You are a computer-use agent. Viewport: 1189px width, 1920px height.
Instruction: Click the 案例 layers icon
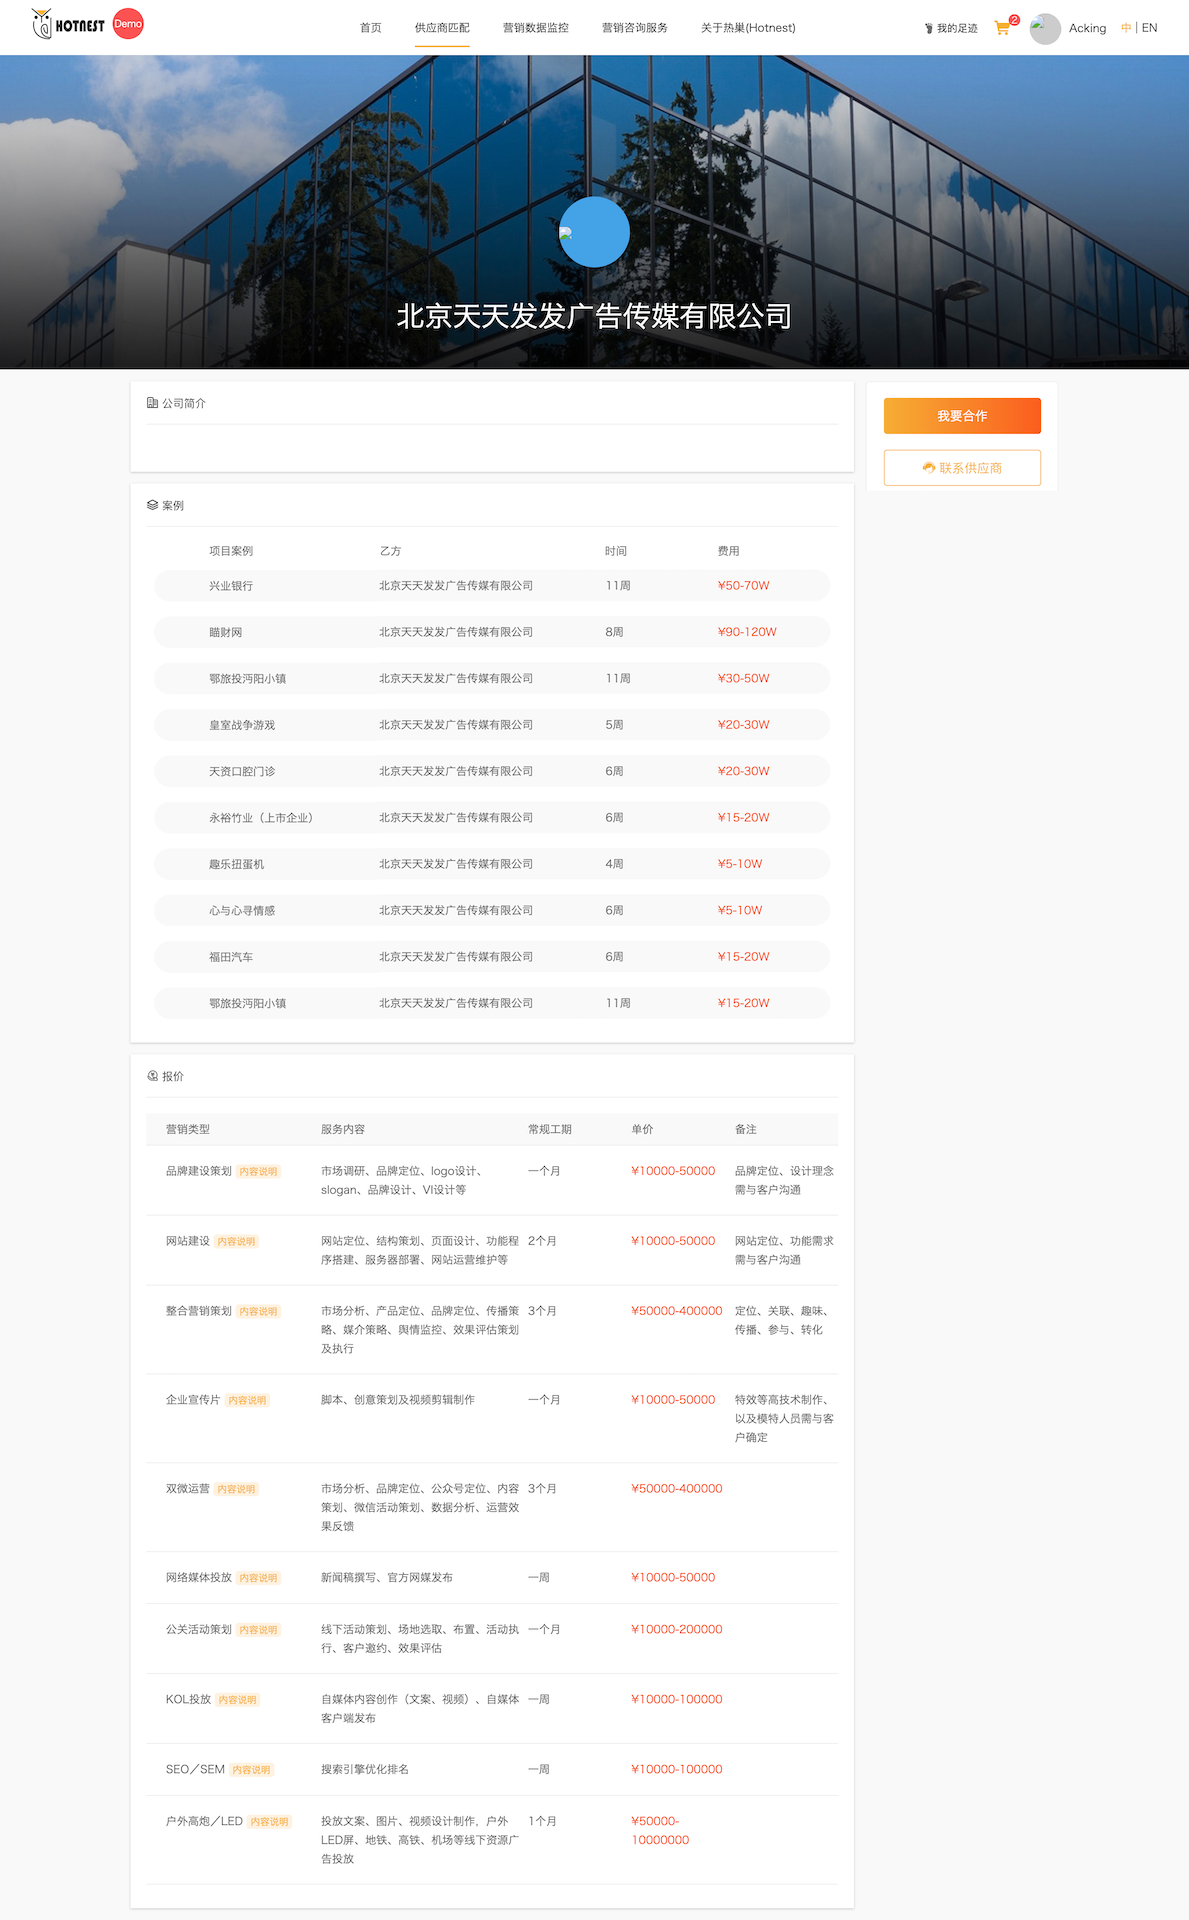click(x=152, y=505)
